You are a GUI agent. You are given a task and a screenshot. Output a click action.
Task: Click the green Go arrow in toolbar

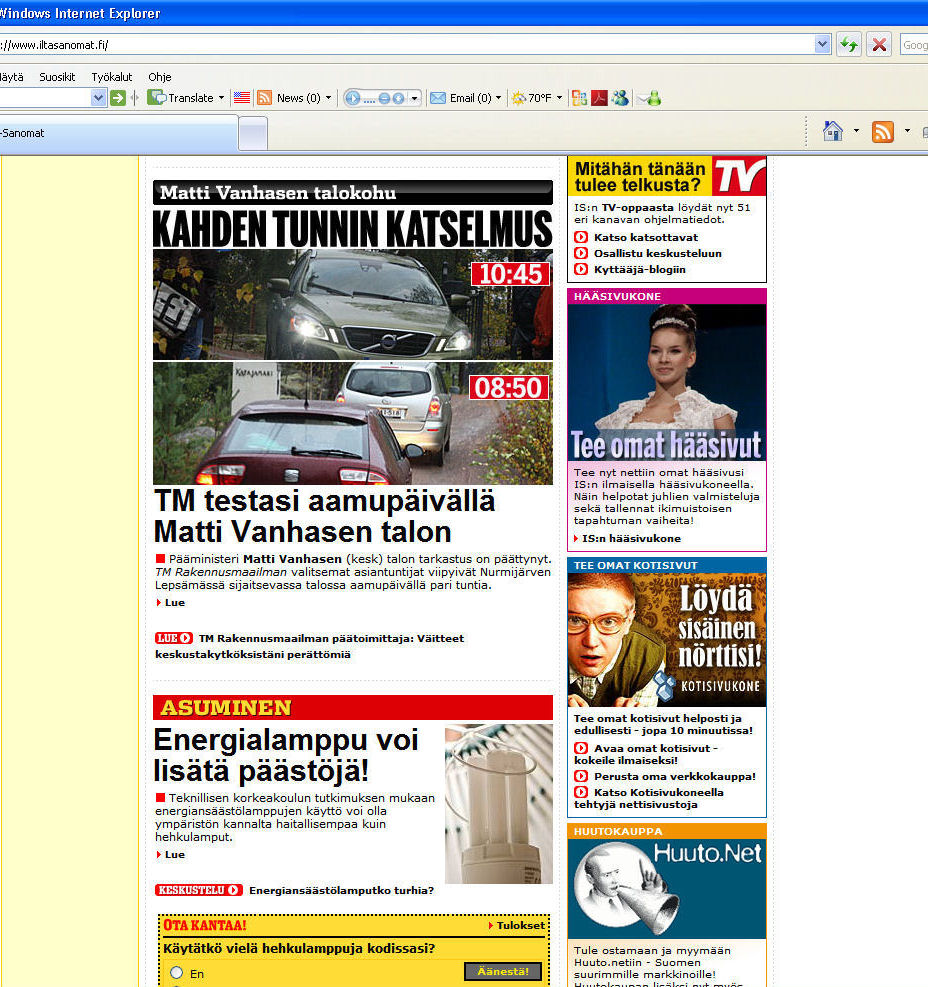[118, 98]
